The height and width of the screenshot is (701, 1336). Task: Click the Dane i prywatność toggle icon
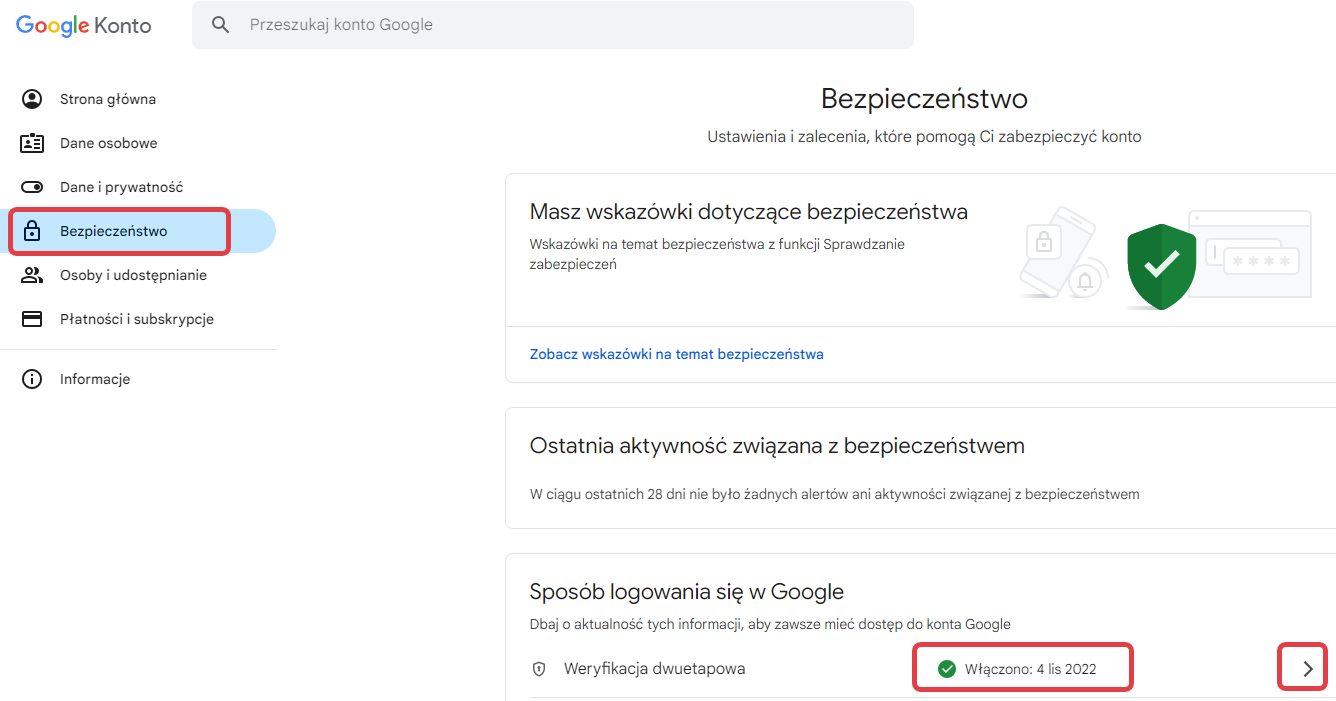[x=32, y=187]
